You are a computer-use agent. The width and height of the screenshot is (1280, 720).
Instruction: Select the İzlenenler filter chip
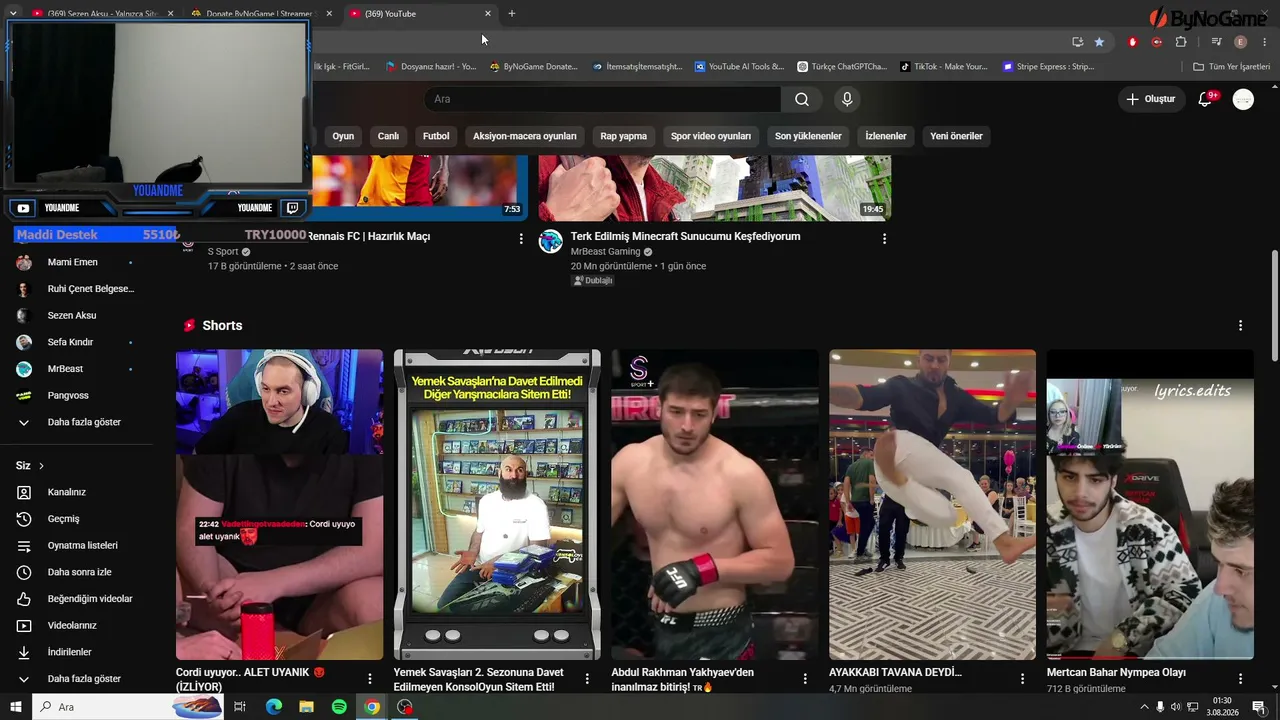pyautogui.click(x=886, y=136)
